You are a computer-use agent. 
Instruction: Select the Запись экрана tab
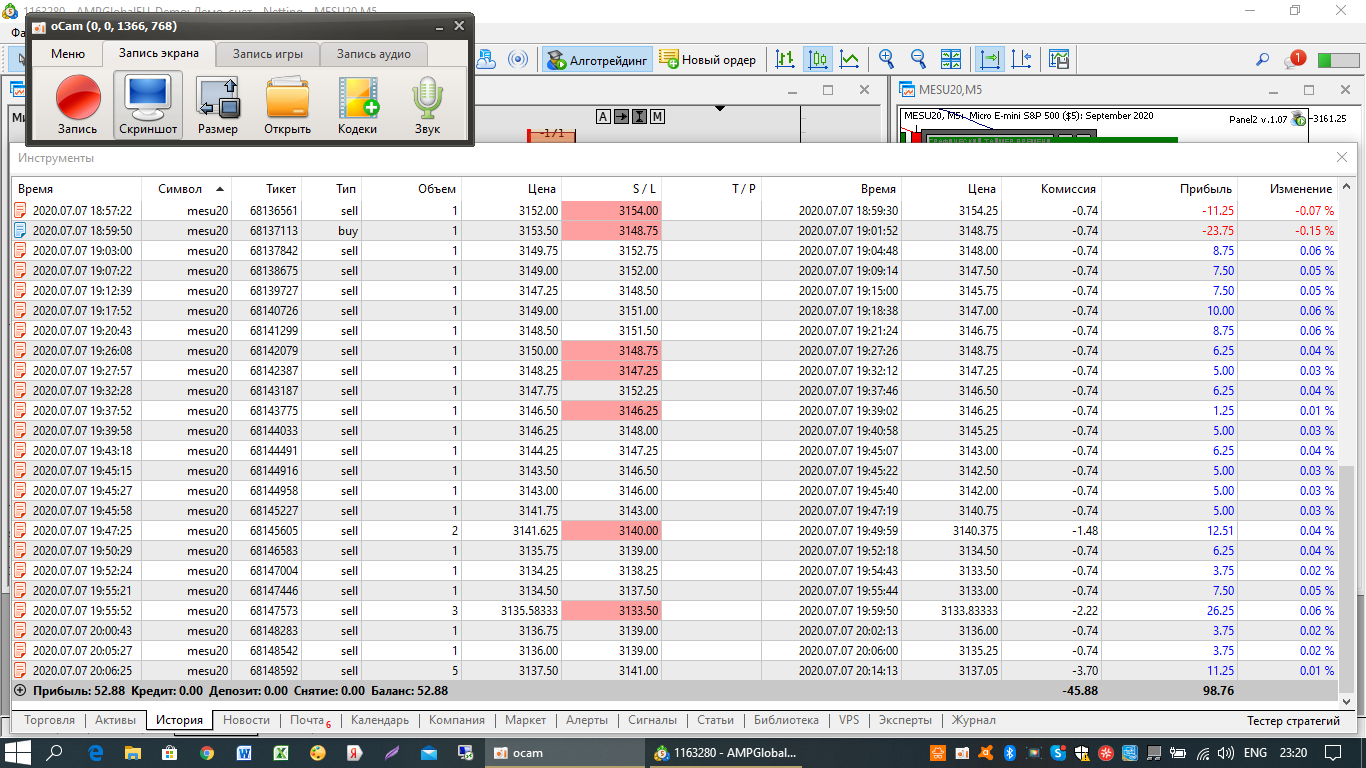(x=159, y=53)
